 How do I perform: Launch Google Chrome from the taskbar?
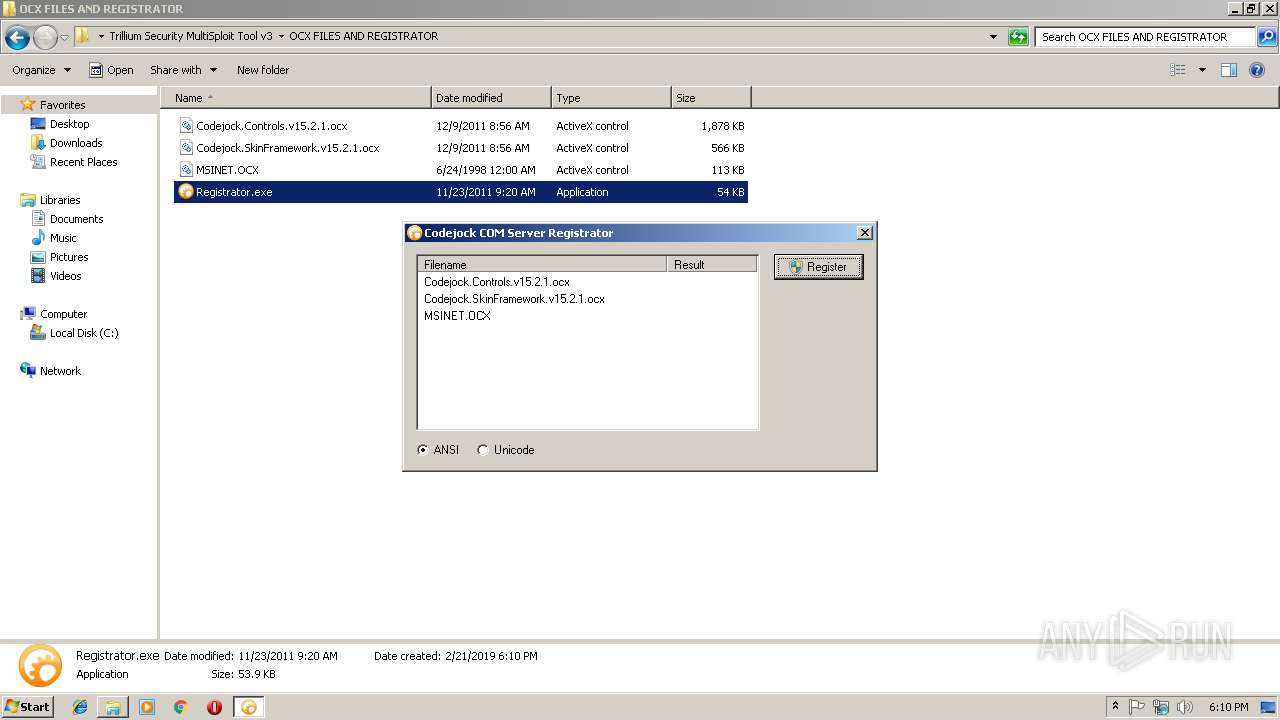pos(181,707)
